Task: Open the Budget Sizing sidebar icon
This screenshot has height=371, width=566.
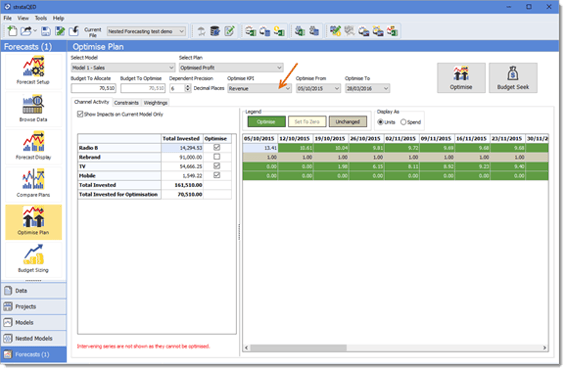Action: pos(33,259)
